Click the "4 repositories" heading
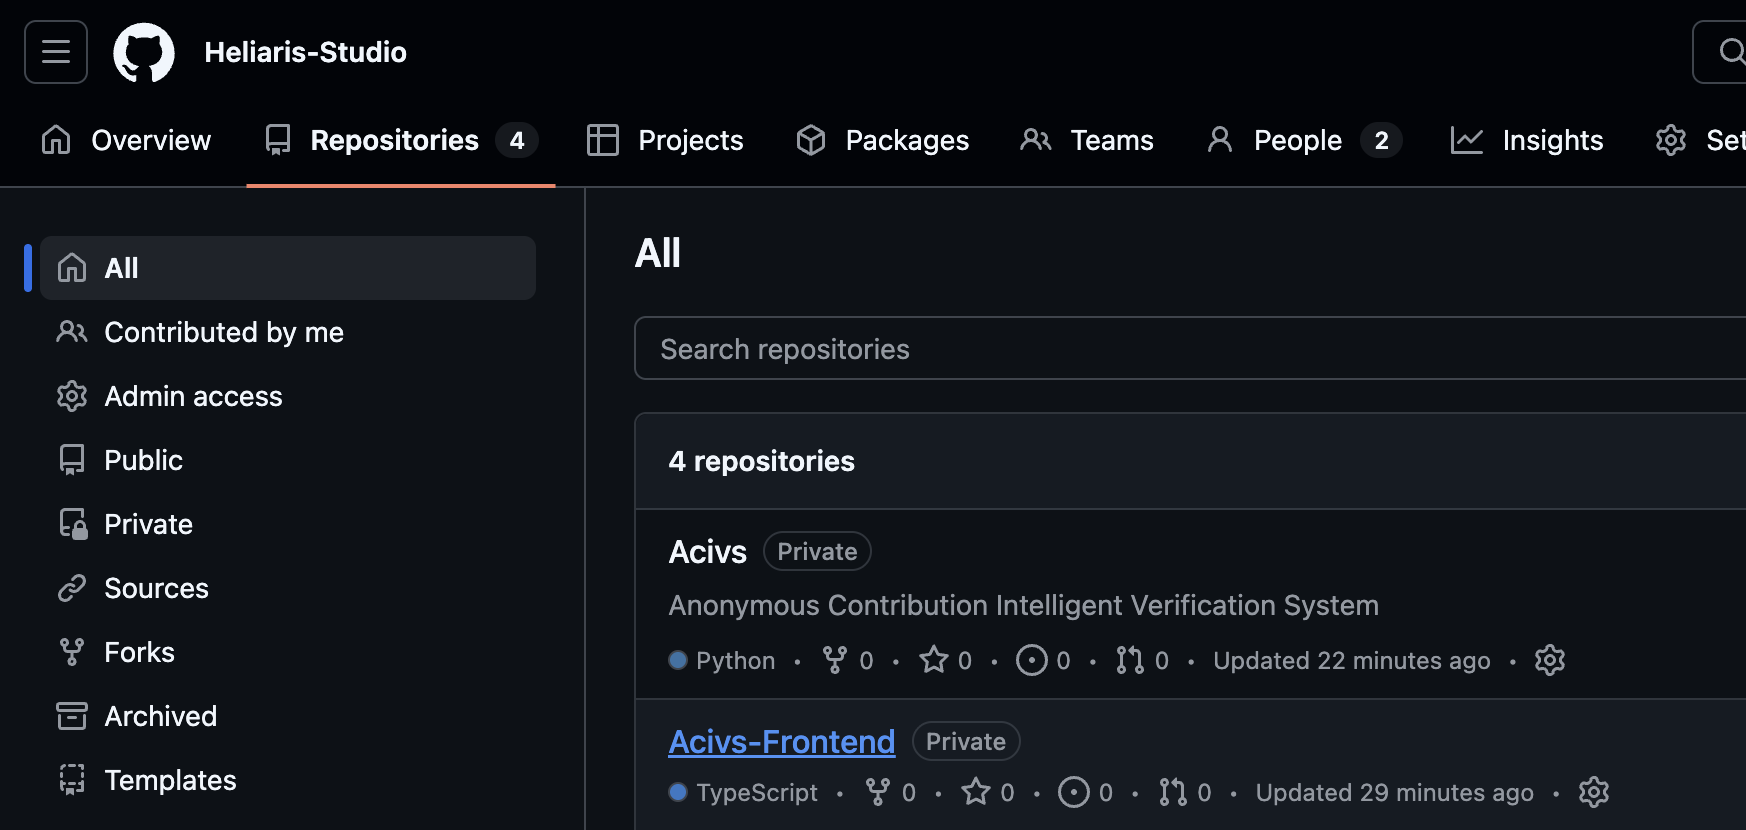1746x830 pixels. (x=762, y=461)
